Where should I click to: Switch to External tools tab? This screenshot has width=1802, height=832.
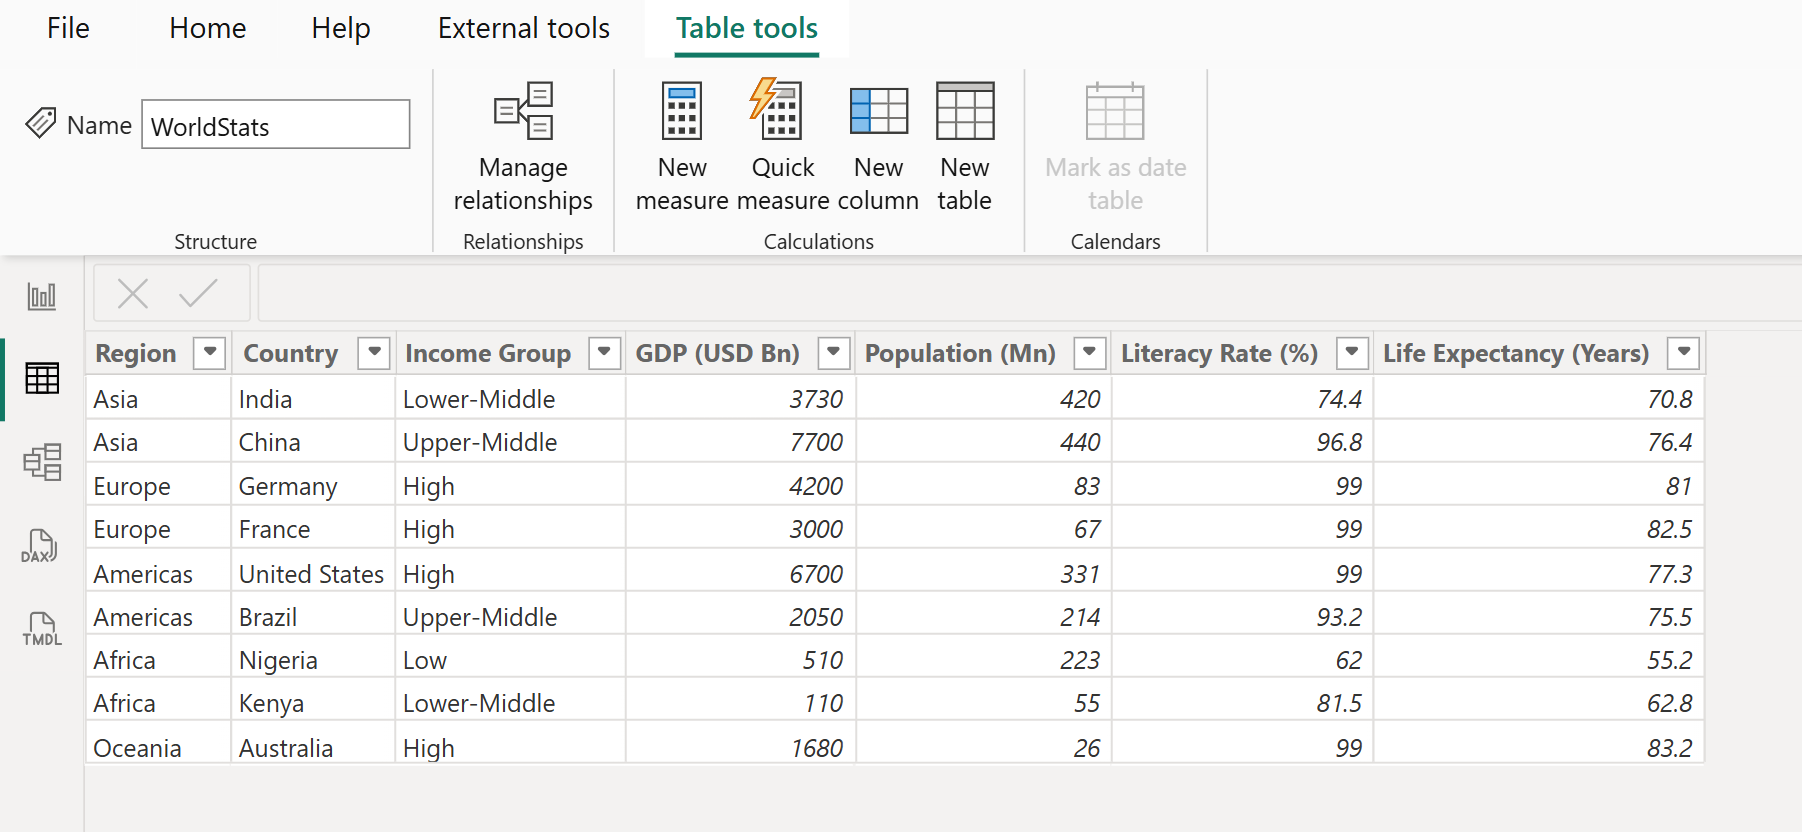[x=523, y=28]
